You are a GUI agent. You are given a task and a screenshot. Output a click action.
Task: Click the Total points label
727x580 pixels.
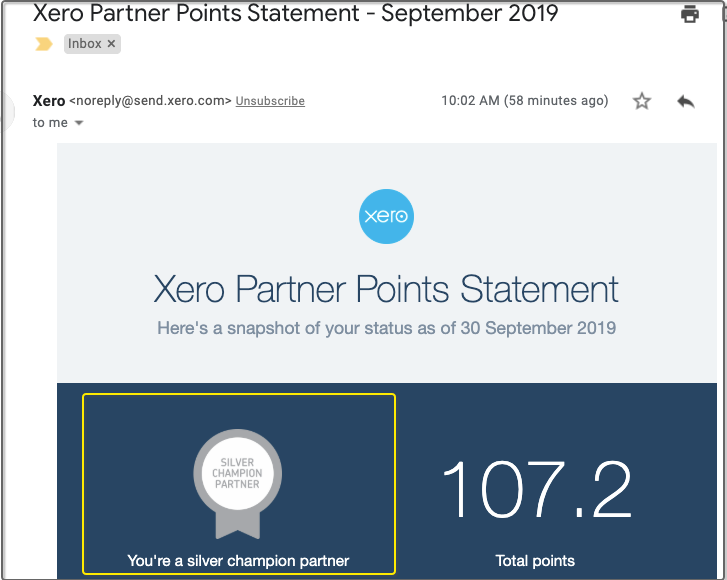pyautogui.click(x=535, y=561)
